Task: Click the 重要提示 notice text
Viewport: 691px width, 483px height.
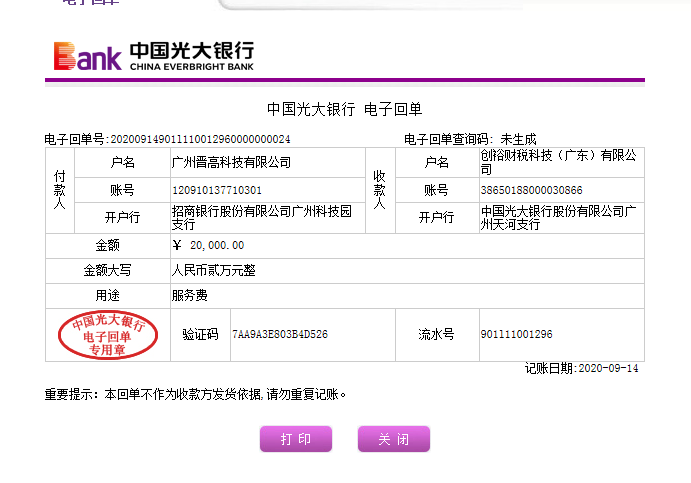Action: [195, 394]
